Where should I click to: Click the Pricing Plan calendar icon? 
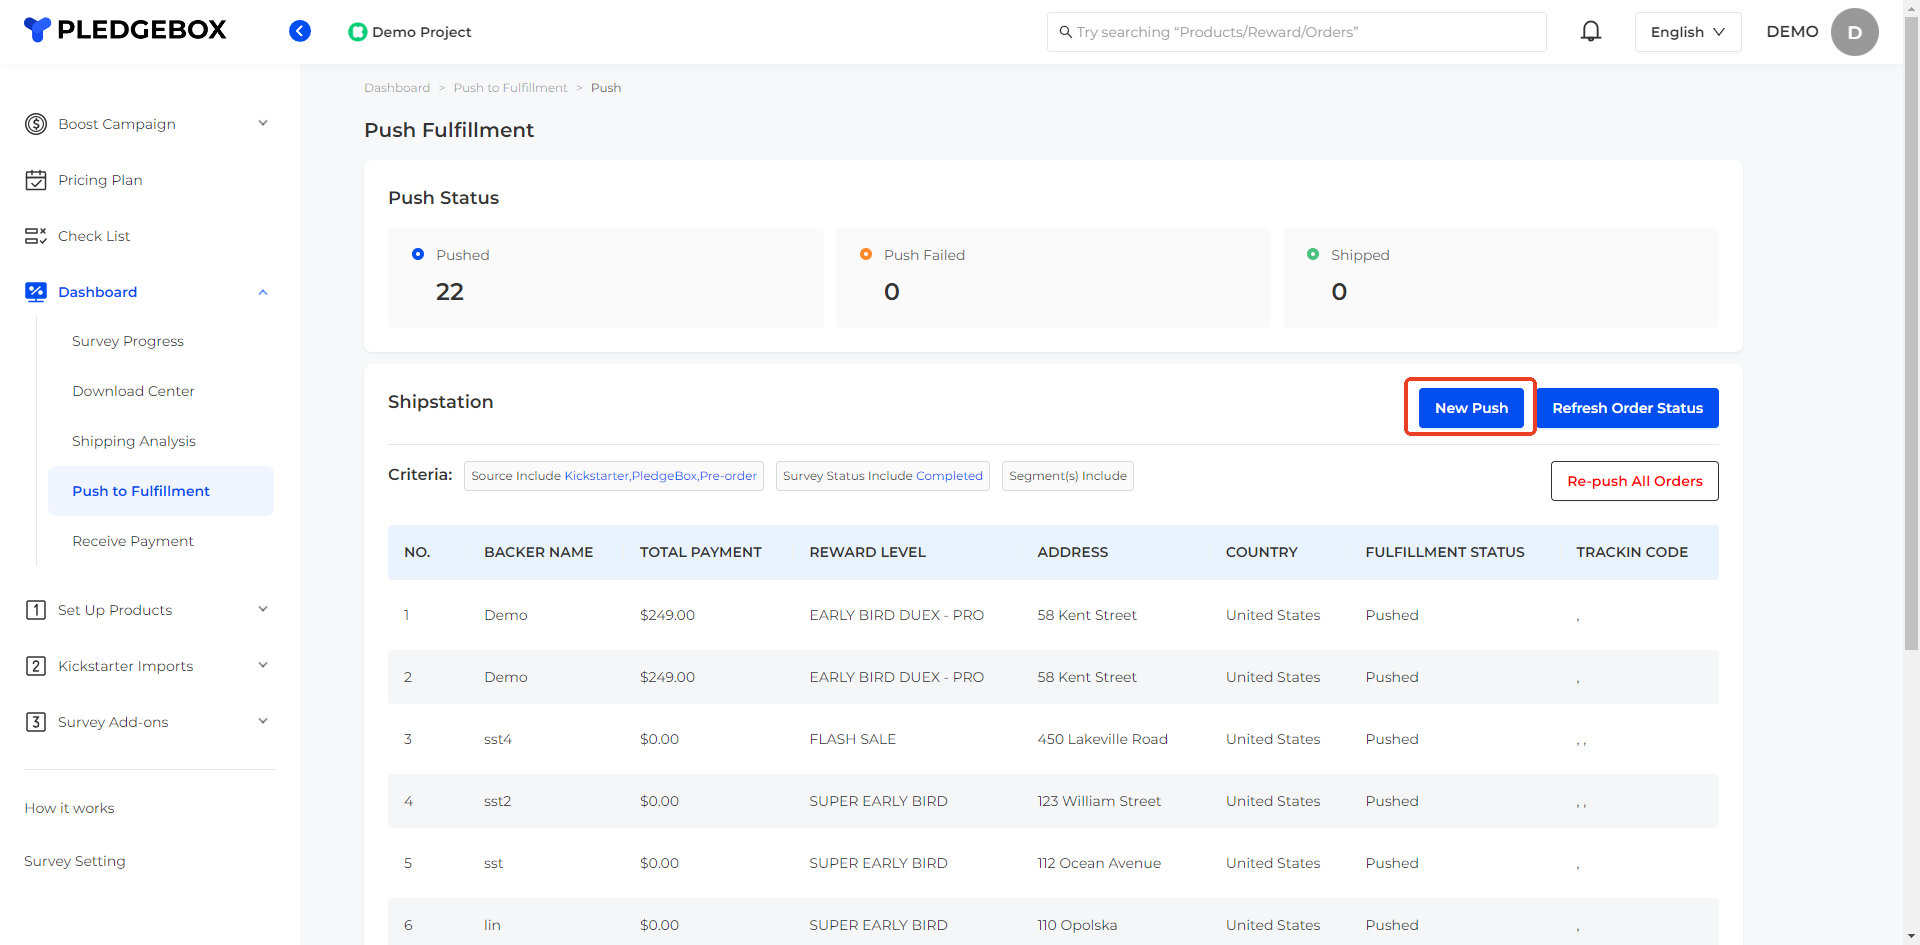[x=36, y=180]
